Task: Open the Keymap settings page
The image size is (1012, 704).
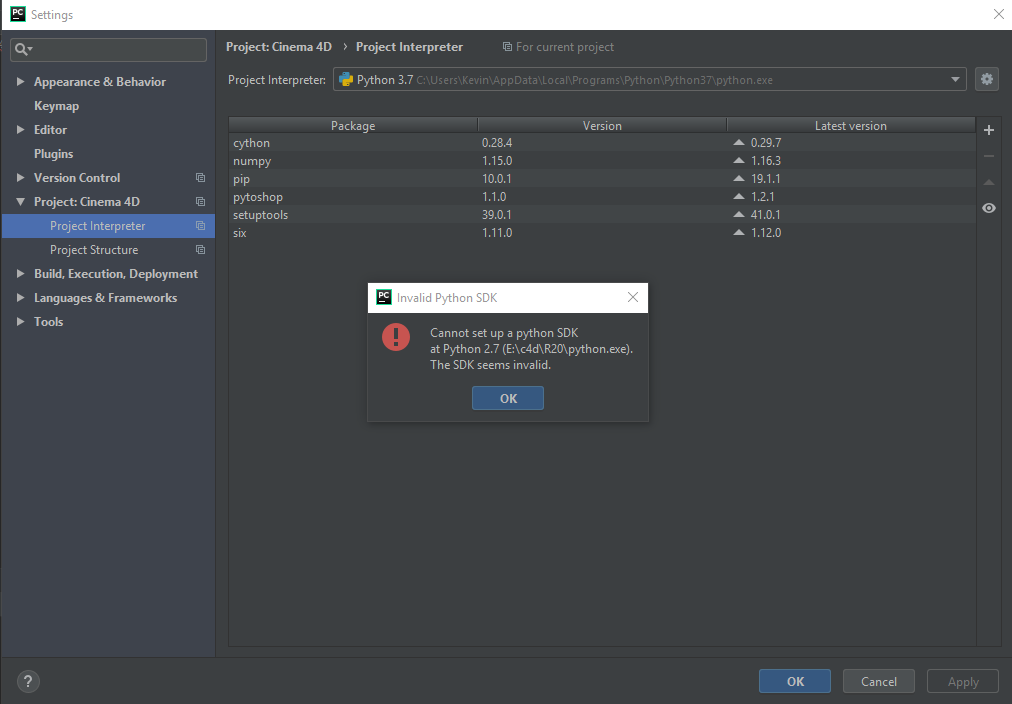Action: pyautogui.click(x=56, y=106)
